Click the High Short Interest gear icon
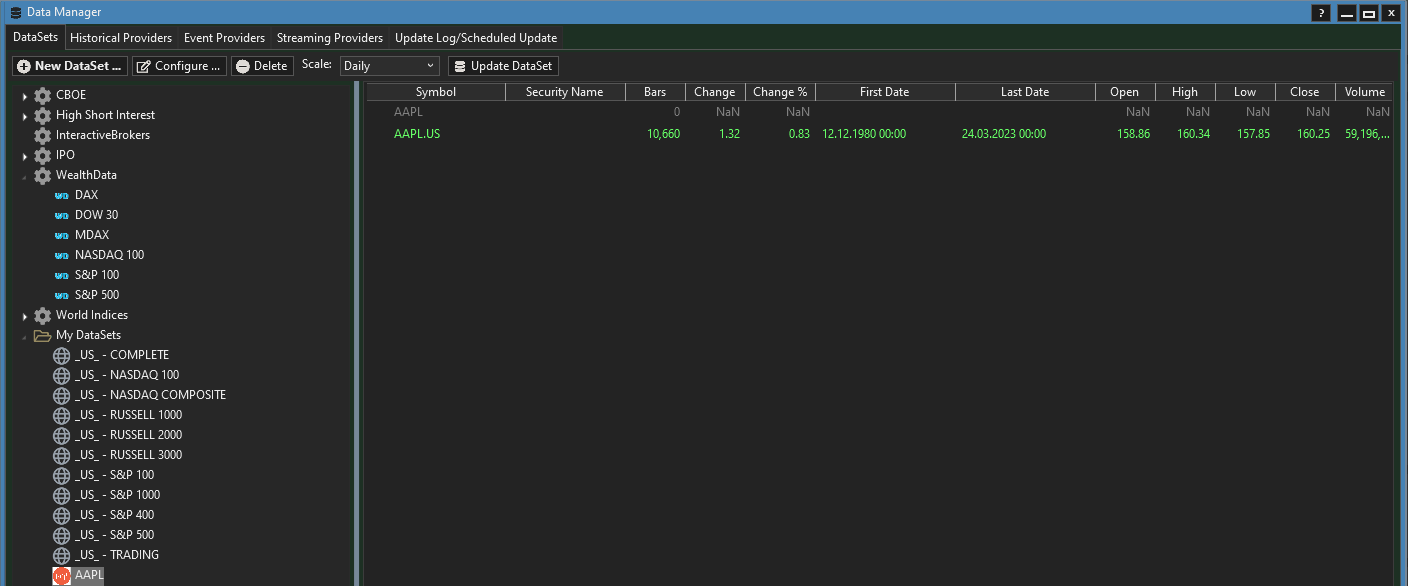This screenshot has width=1408, height=586. [x=42, y=115]
